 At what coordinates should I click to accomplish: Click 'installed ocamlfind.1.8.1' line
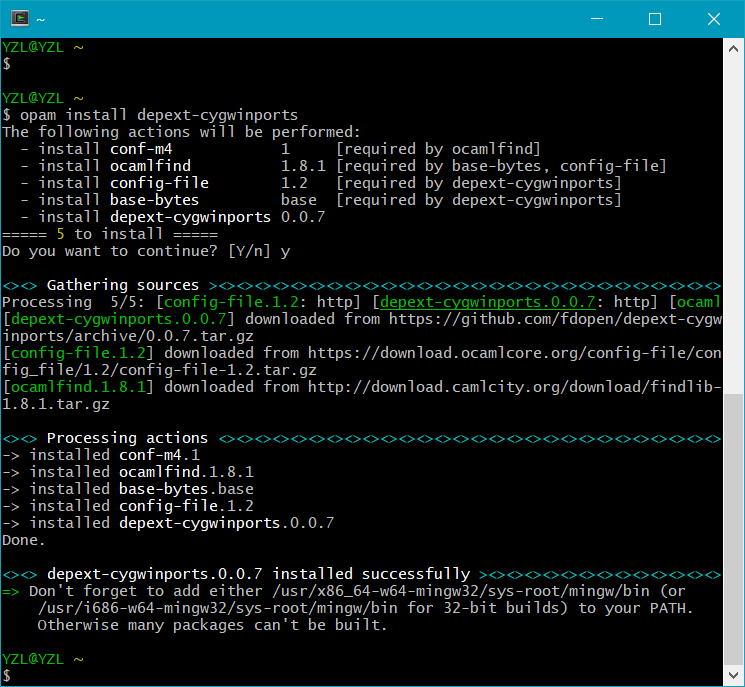pos(128,472)
